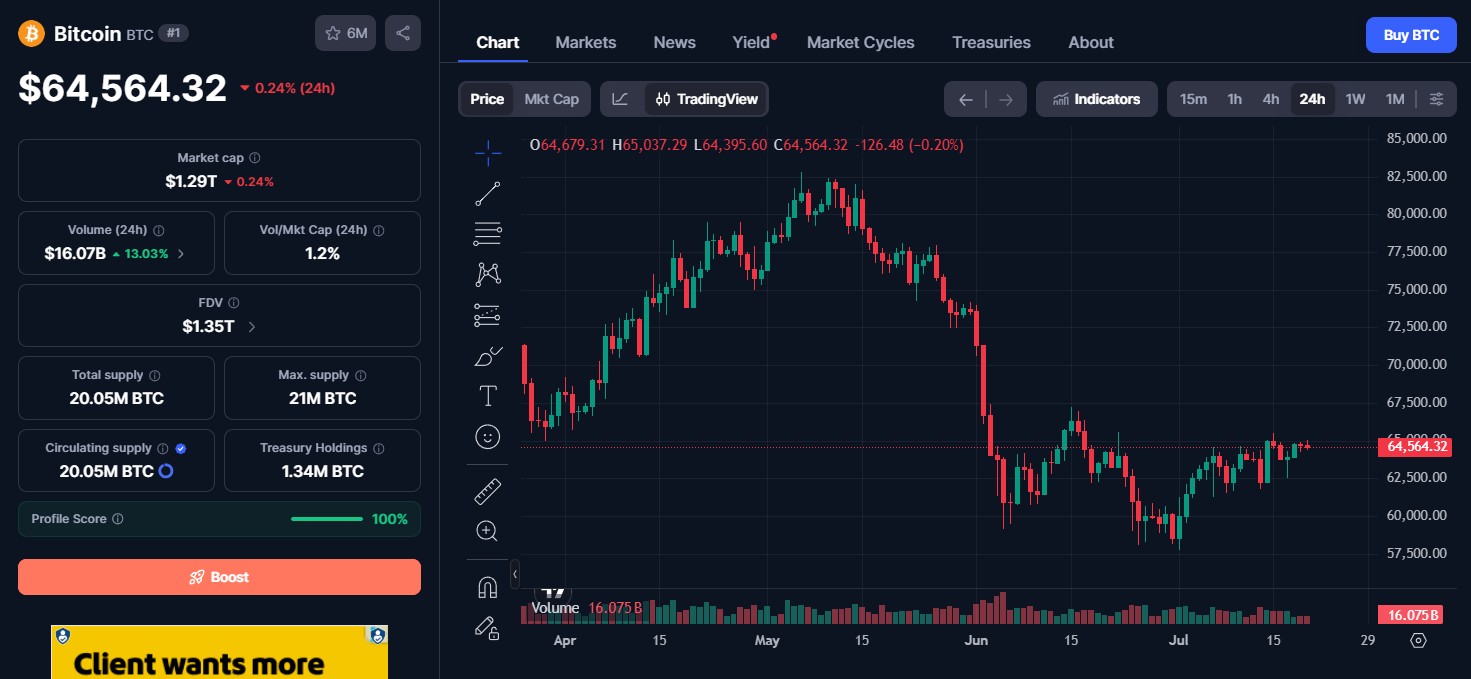Open the News tab
The width and height of the screenshot is (1471, 679).
675,42
